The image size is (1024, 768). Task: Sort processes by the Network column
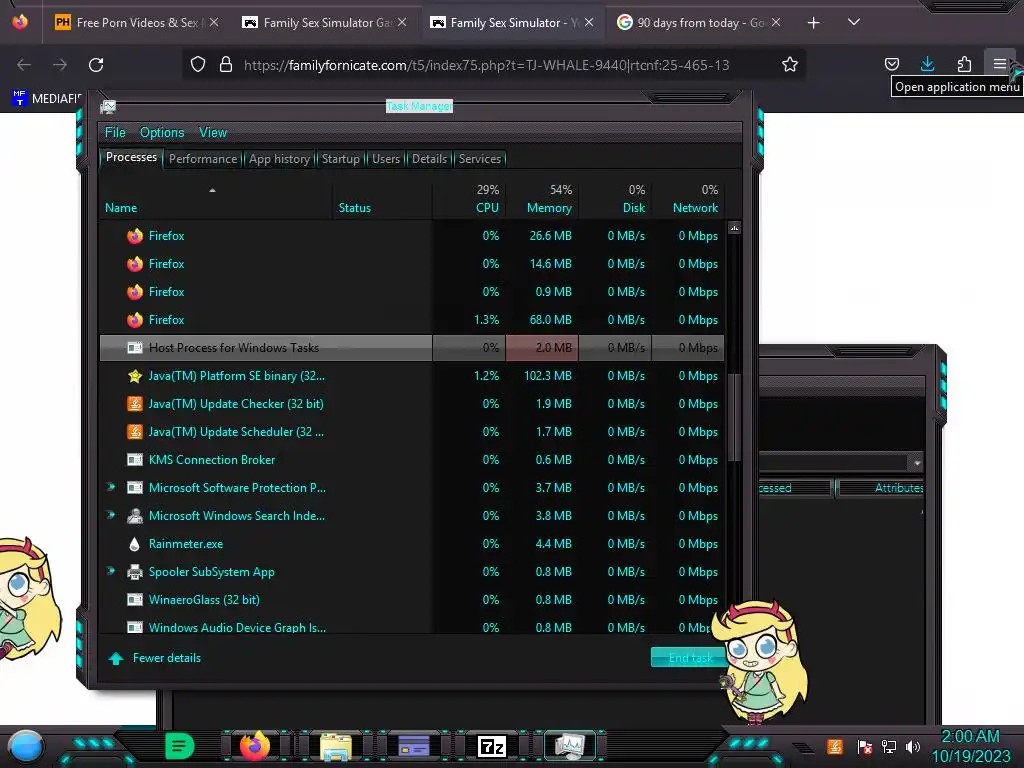tap(688, 199)
